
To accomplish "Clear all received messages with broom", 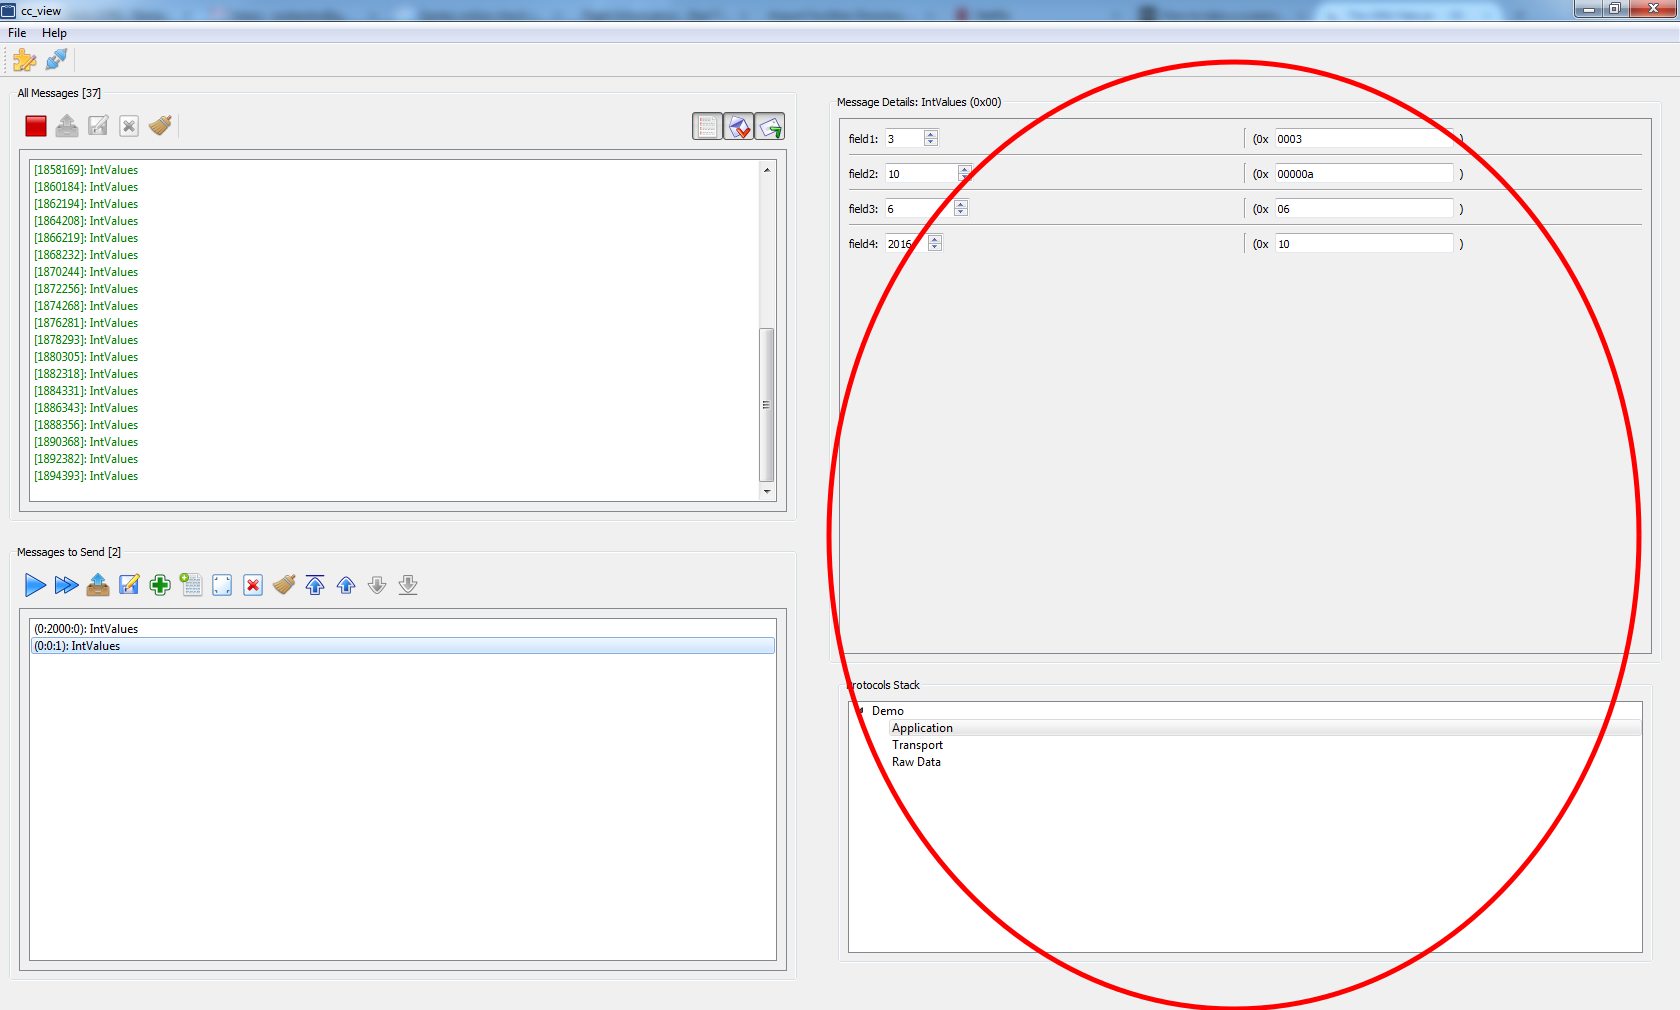I will point(160,126).
